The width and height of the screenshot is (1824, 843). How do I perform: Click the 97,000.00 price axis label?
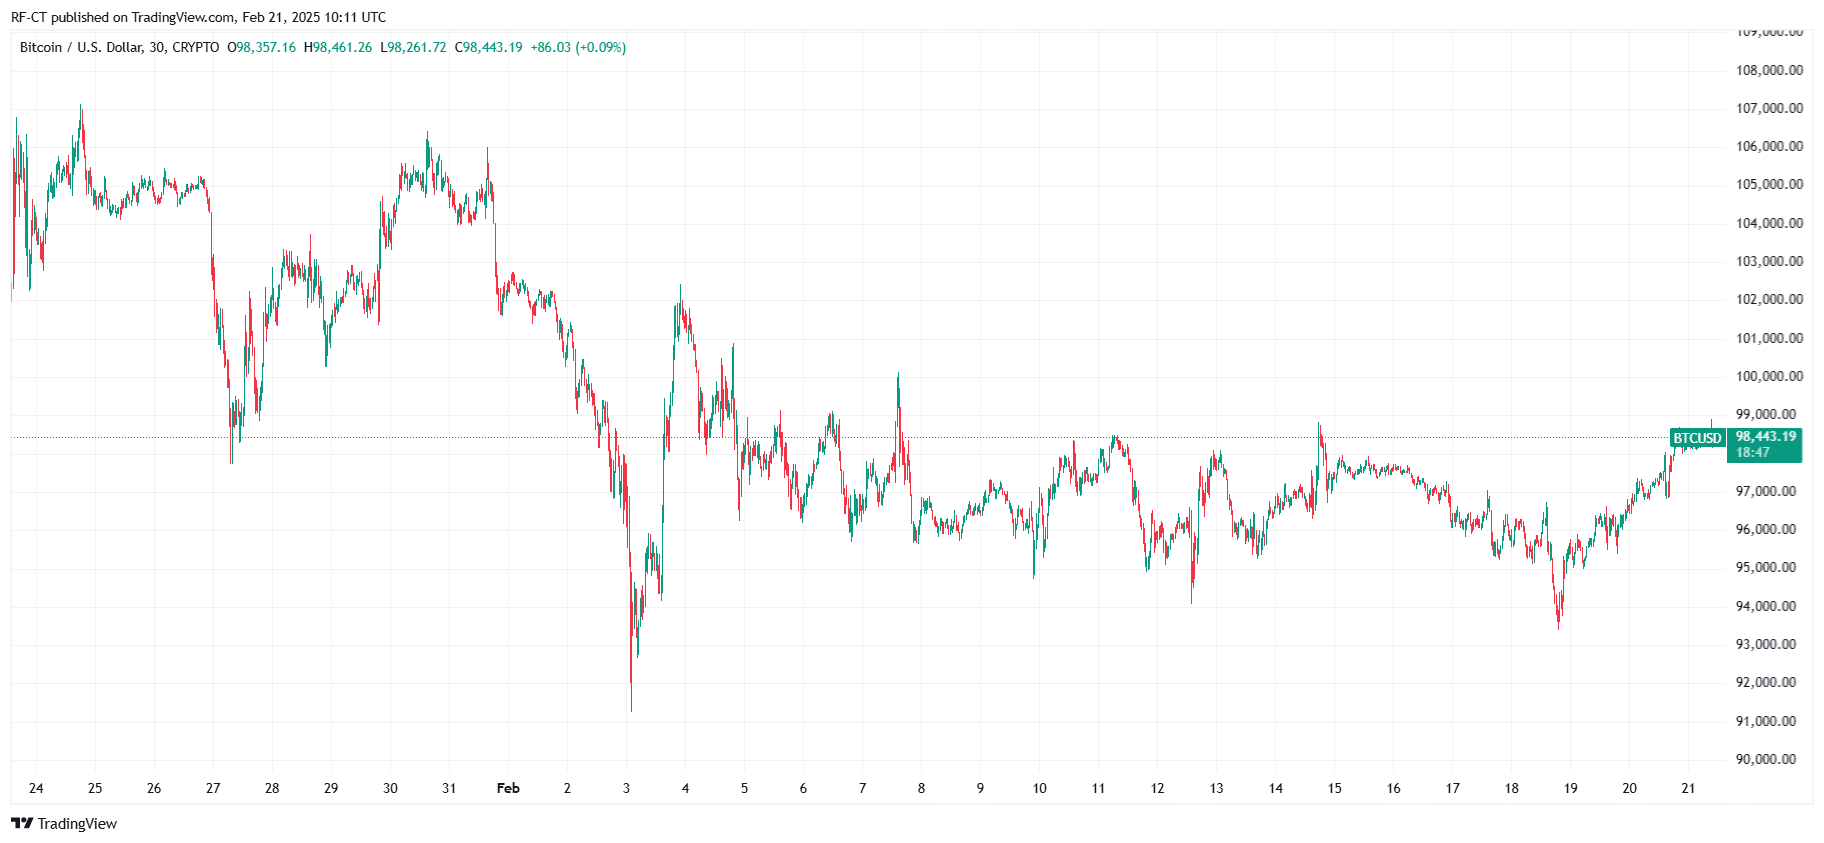tap(1766, 491)
